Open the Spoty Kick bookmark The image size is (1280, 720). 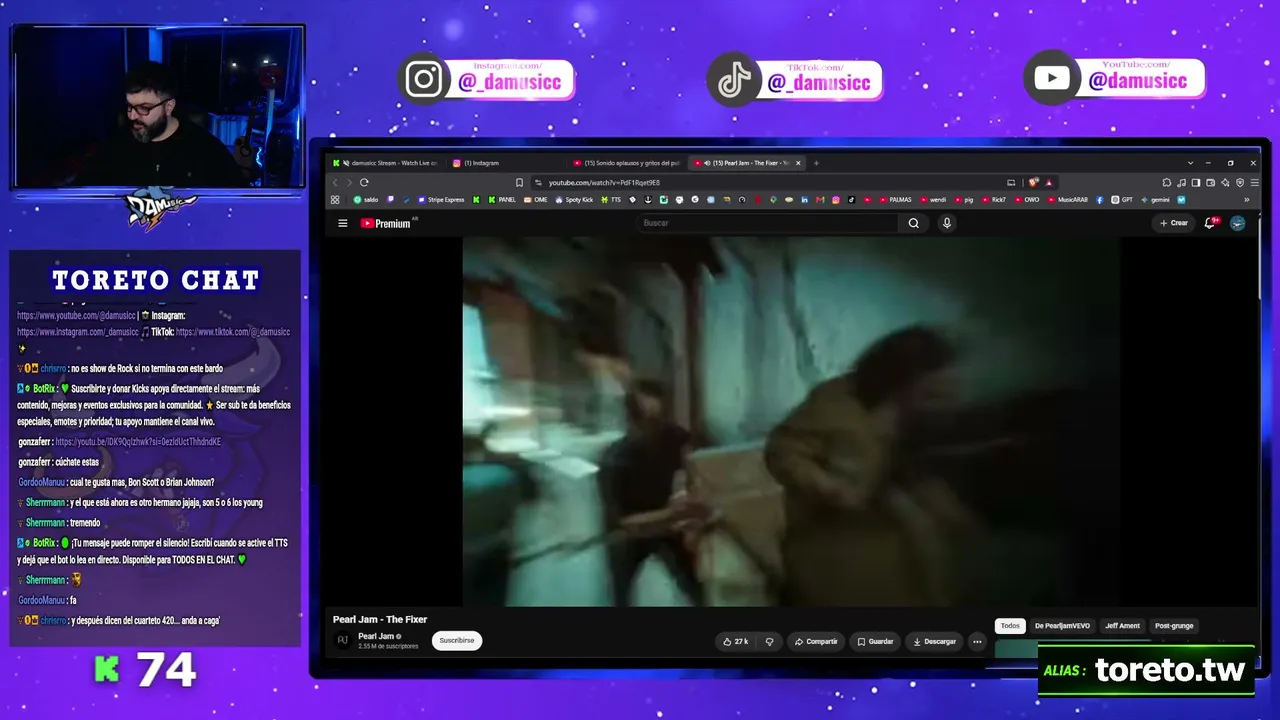(x=574, y=200)
